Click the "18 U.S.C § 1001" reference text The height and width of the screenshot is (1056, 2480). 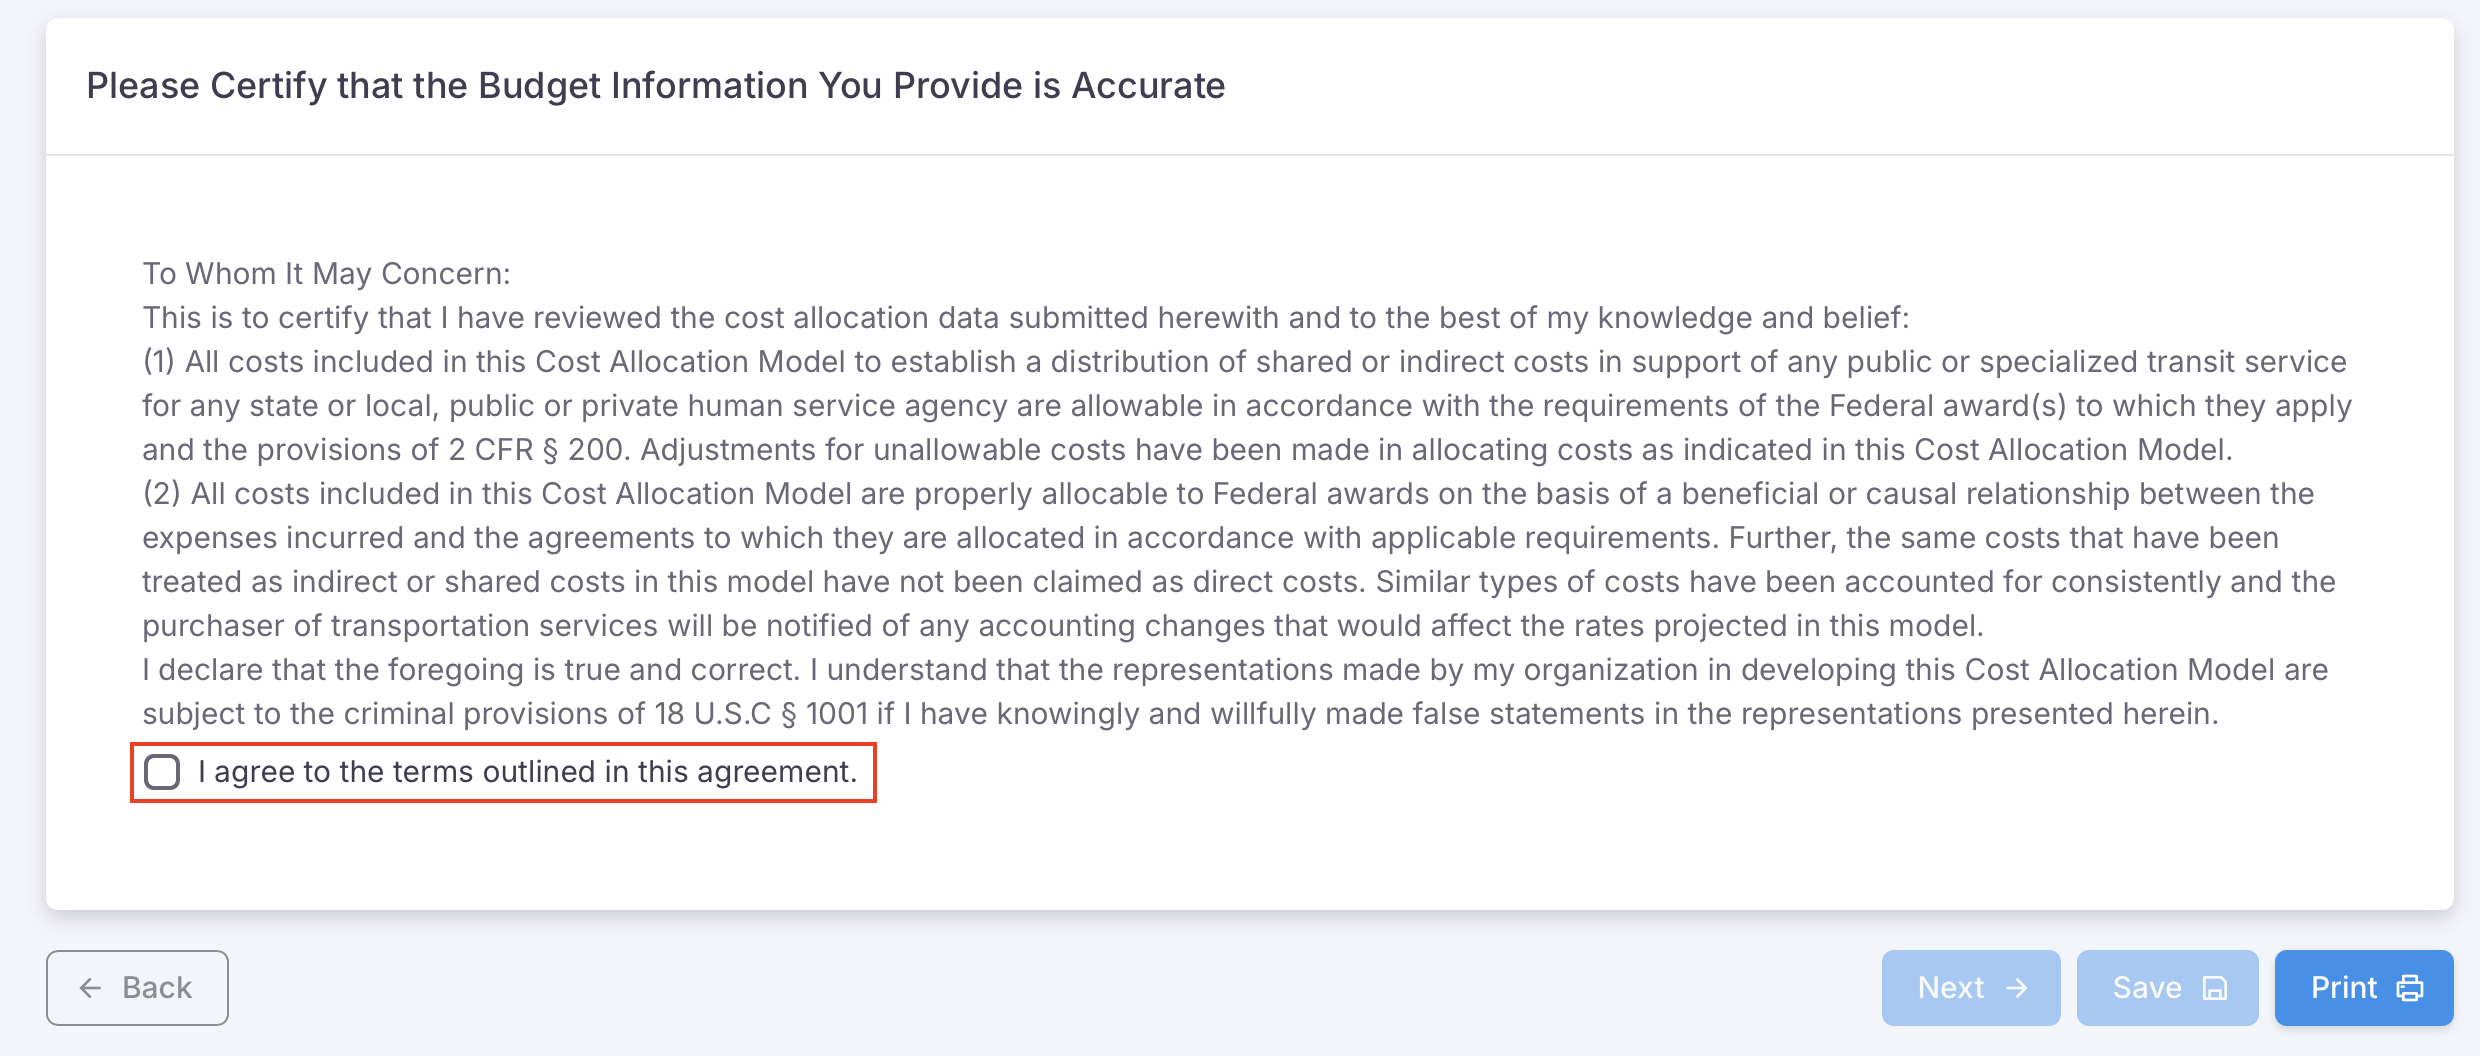(761, 714)
